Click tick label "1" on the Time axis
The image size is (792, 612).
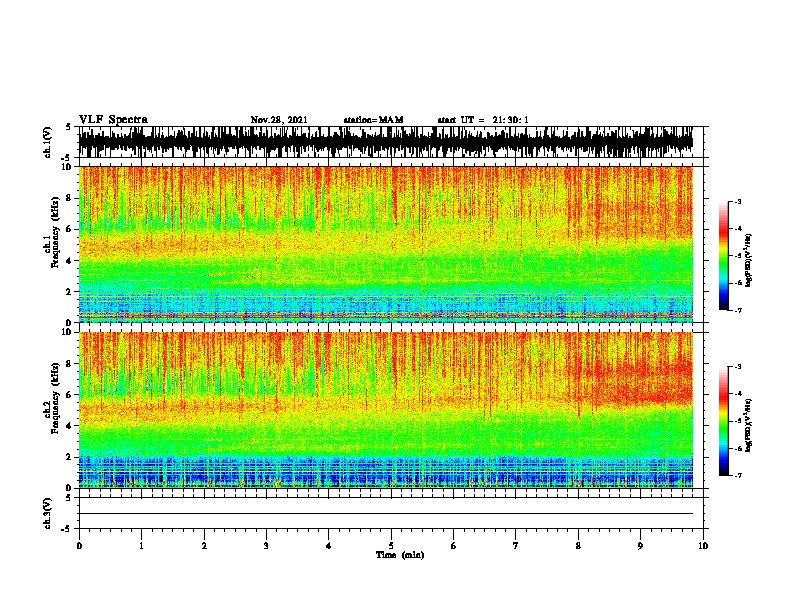pyautogui.click(x=141, y=546)
